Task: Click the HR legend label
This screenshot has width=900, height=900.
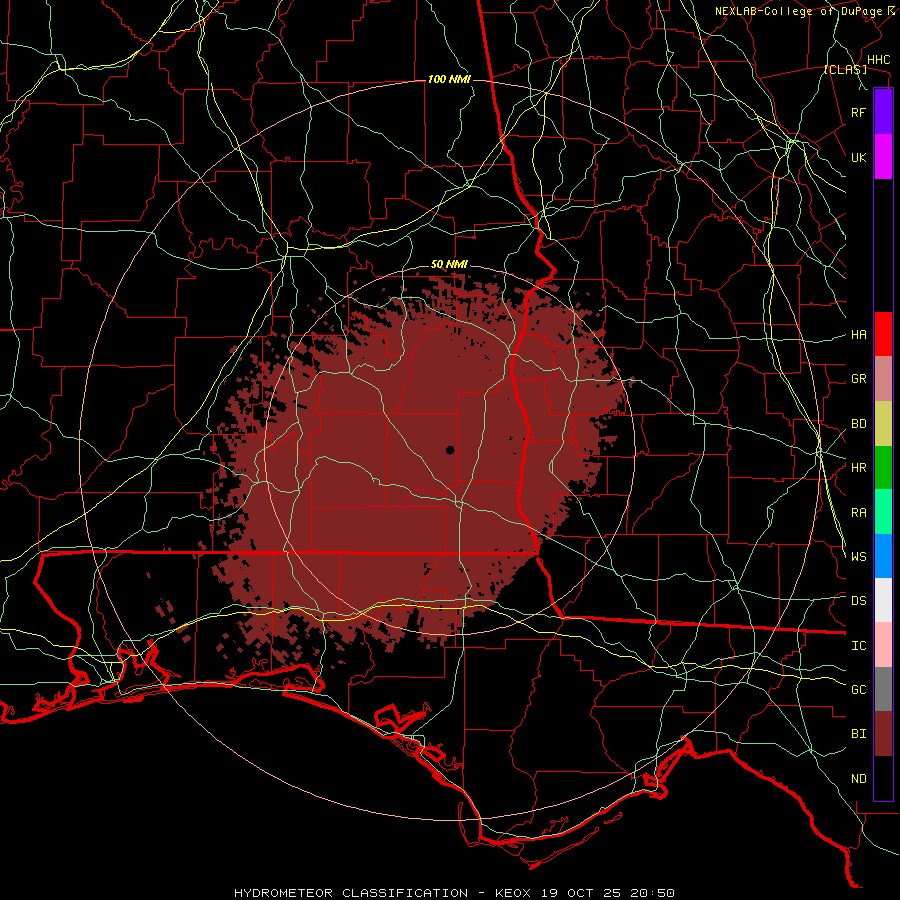Action: coord(859,468)
